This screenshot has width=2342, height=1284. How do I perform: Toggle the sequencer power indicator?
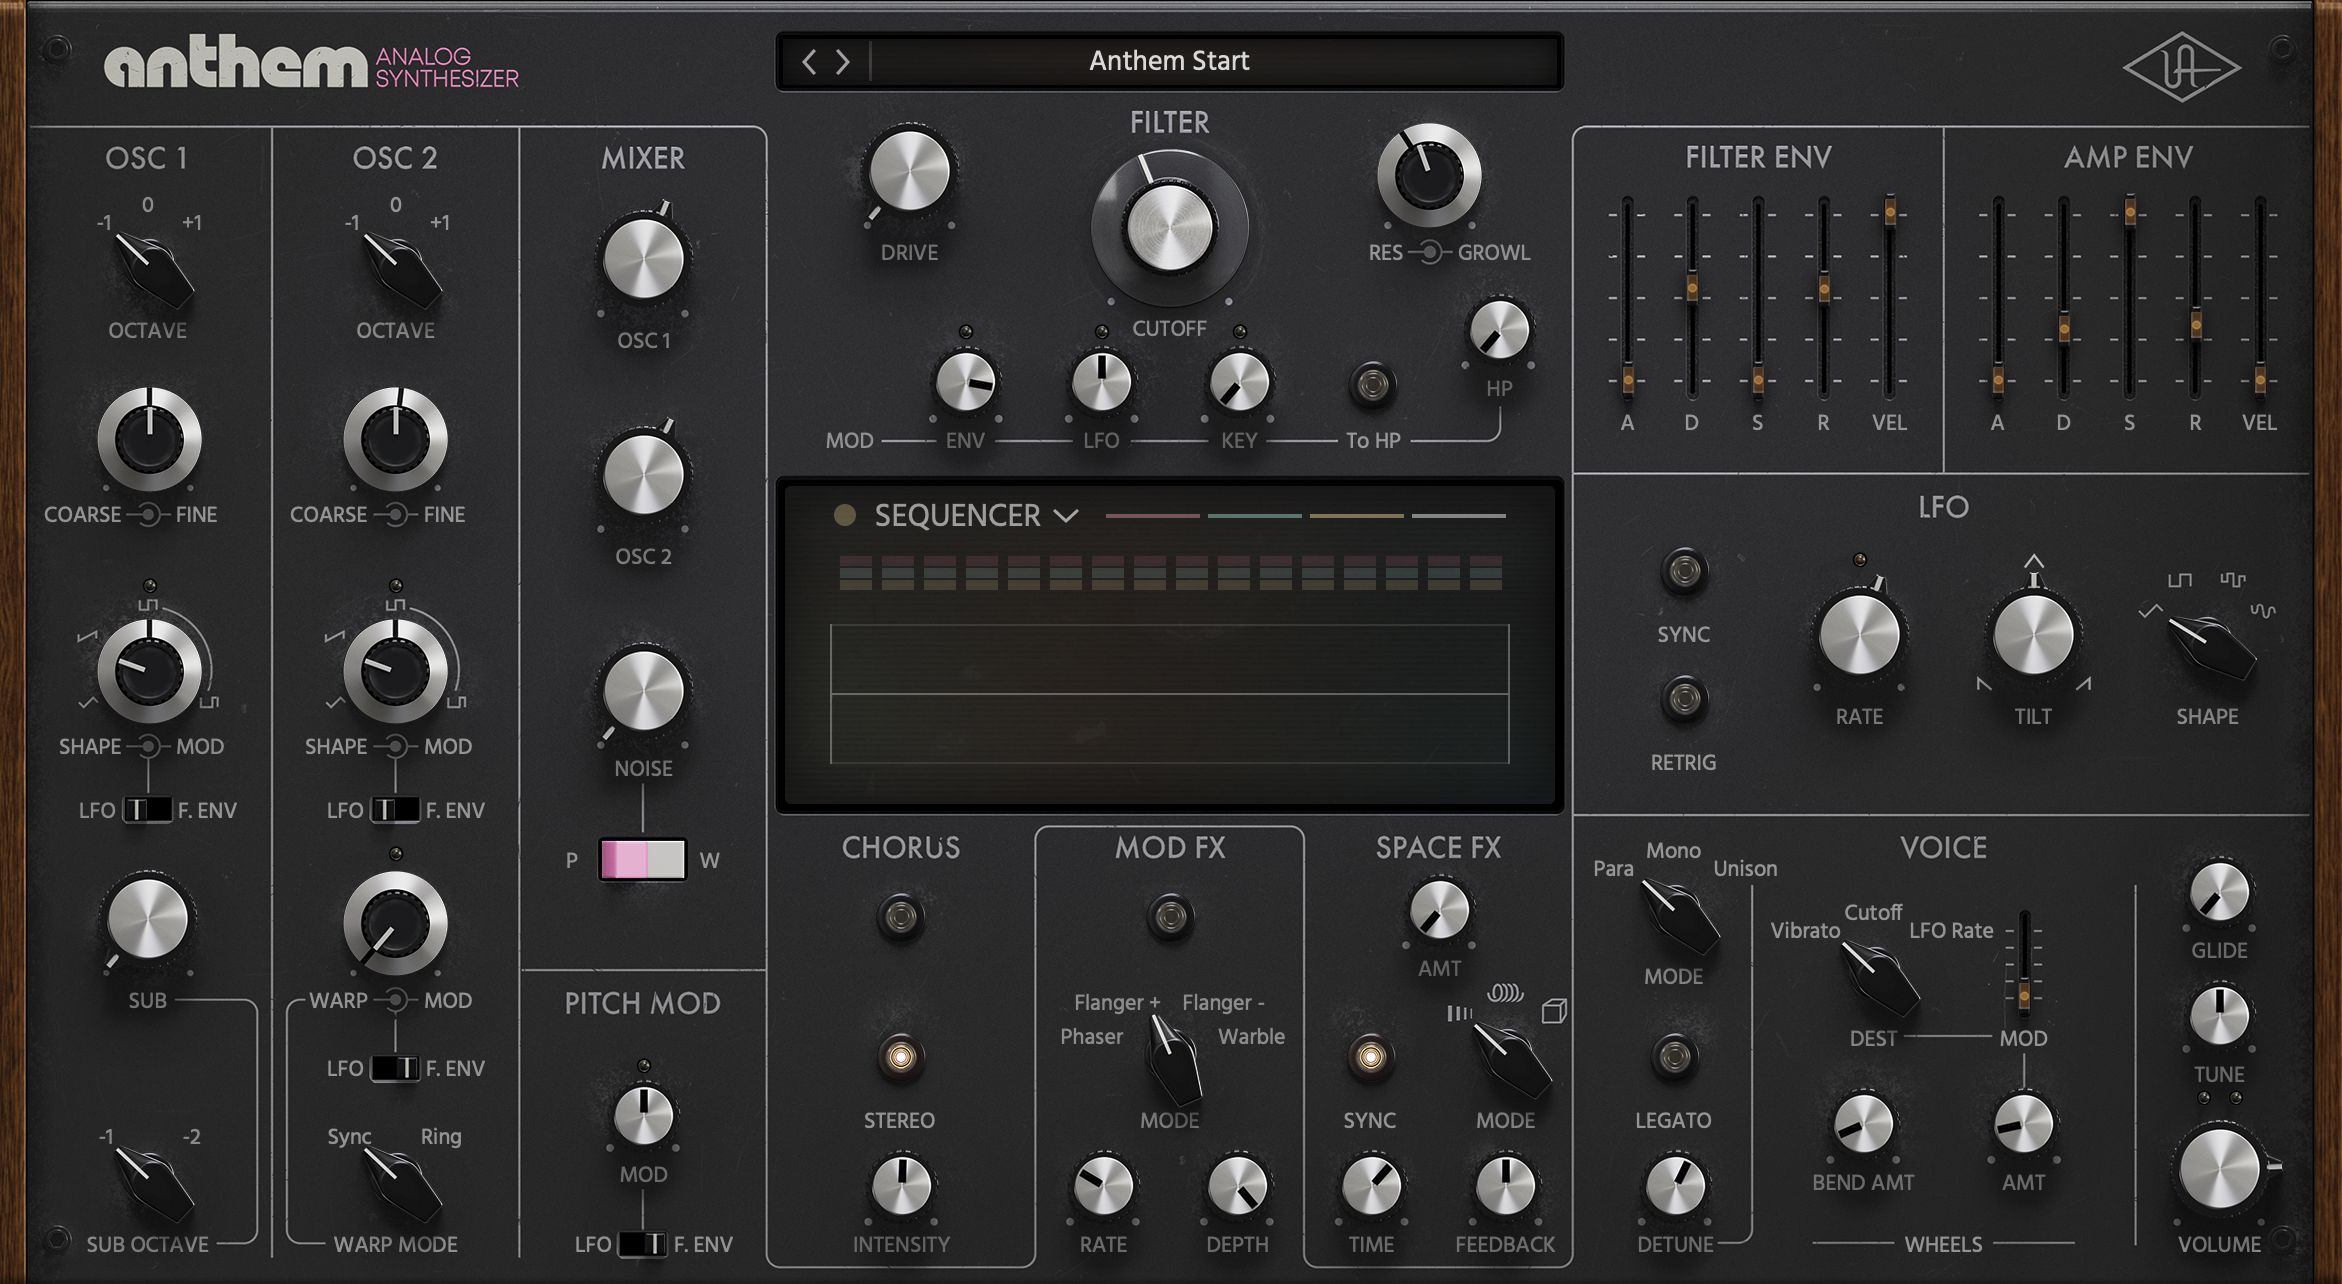845,515
